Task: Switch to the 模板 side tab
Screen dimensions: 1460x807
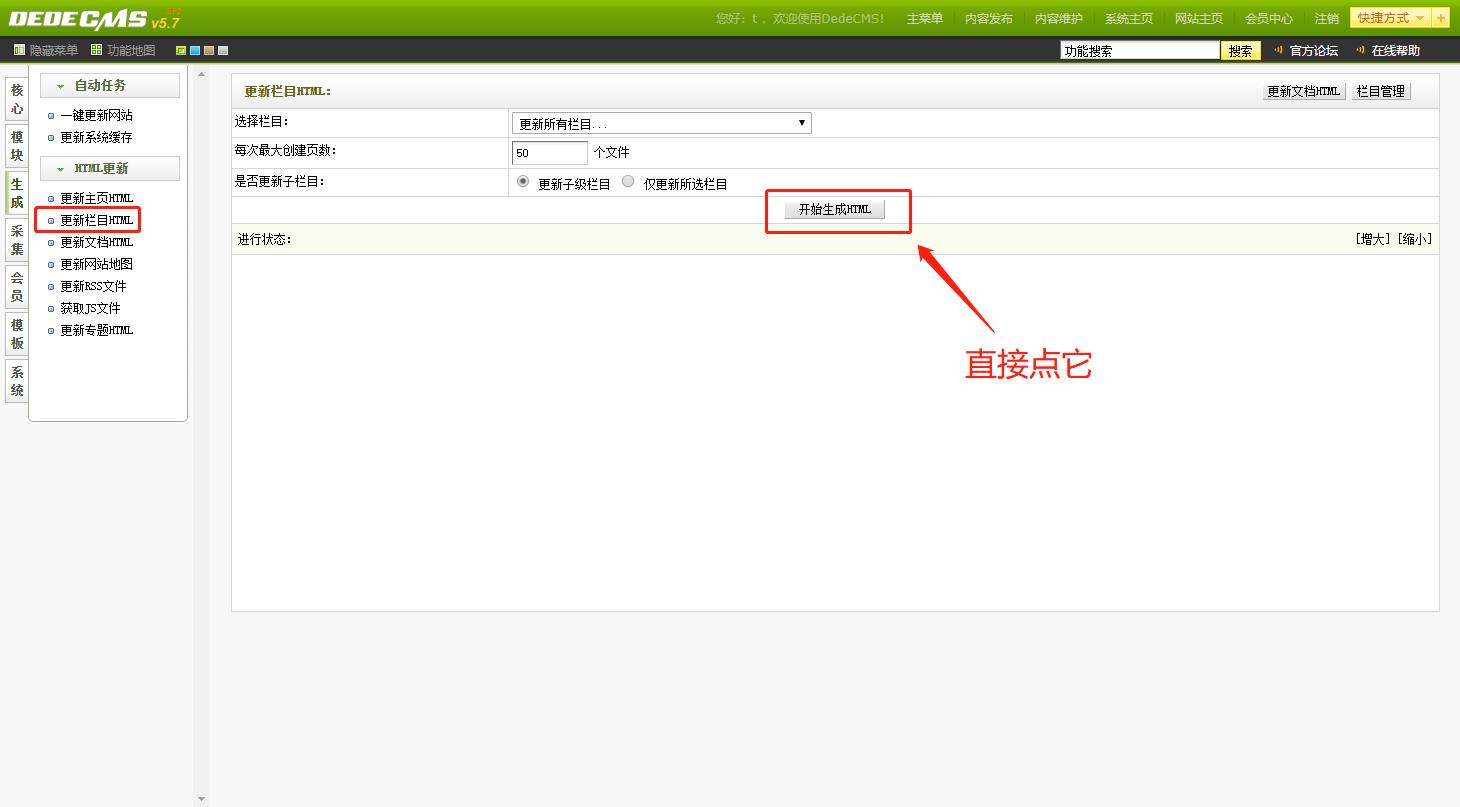Action: pyautogui.click(x=17, y=334)
